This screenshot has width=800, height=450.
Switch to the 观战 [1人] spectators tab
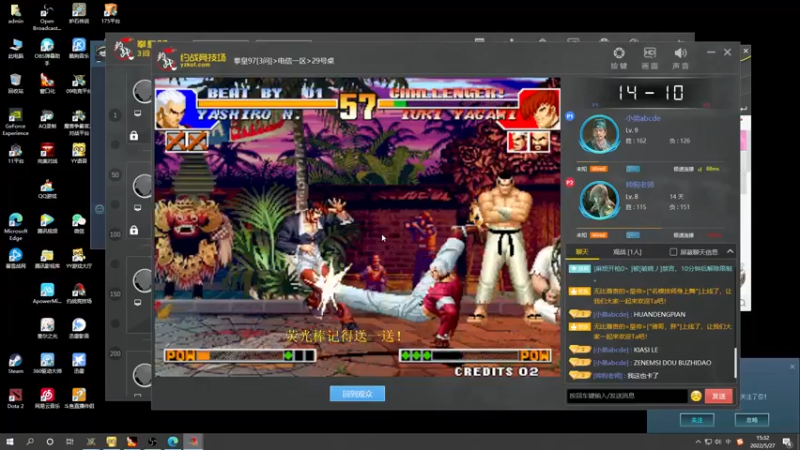[x=627, y=252]
